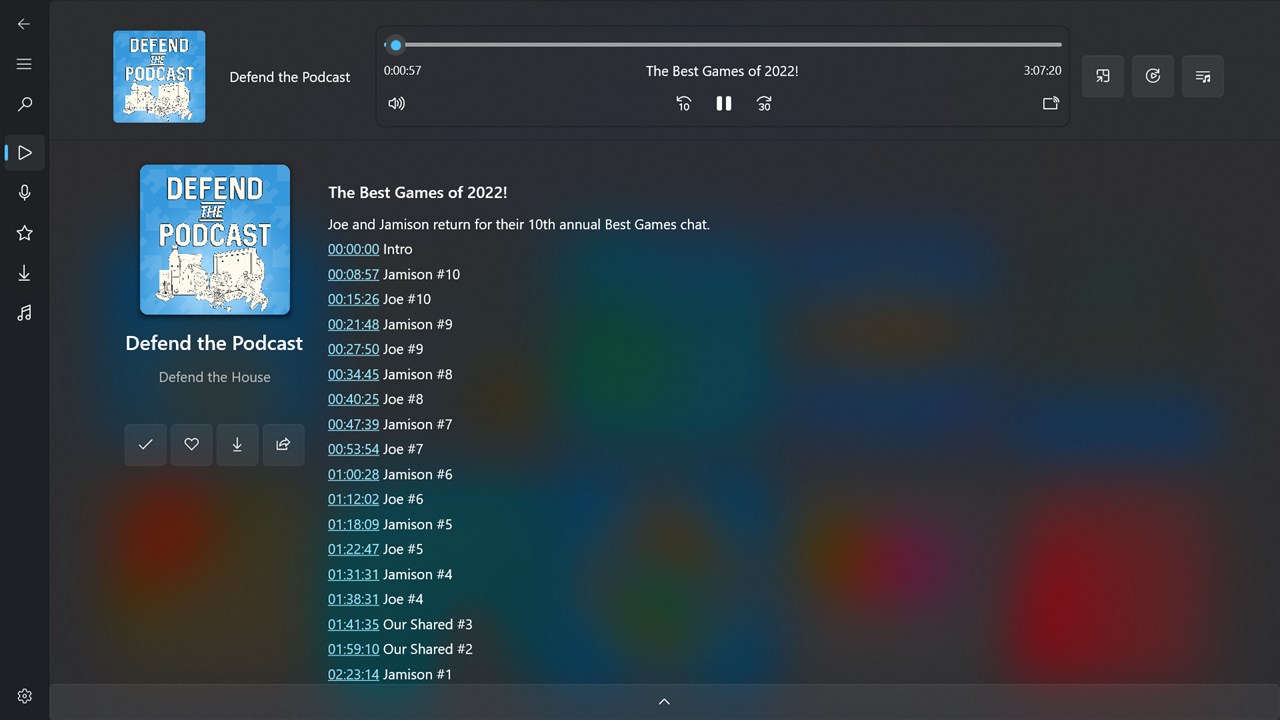Open the podcasts microphone sidebar icon
The width and height of the screenshot is (1280, 720).
[x=25, y=193]
